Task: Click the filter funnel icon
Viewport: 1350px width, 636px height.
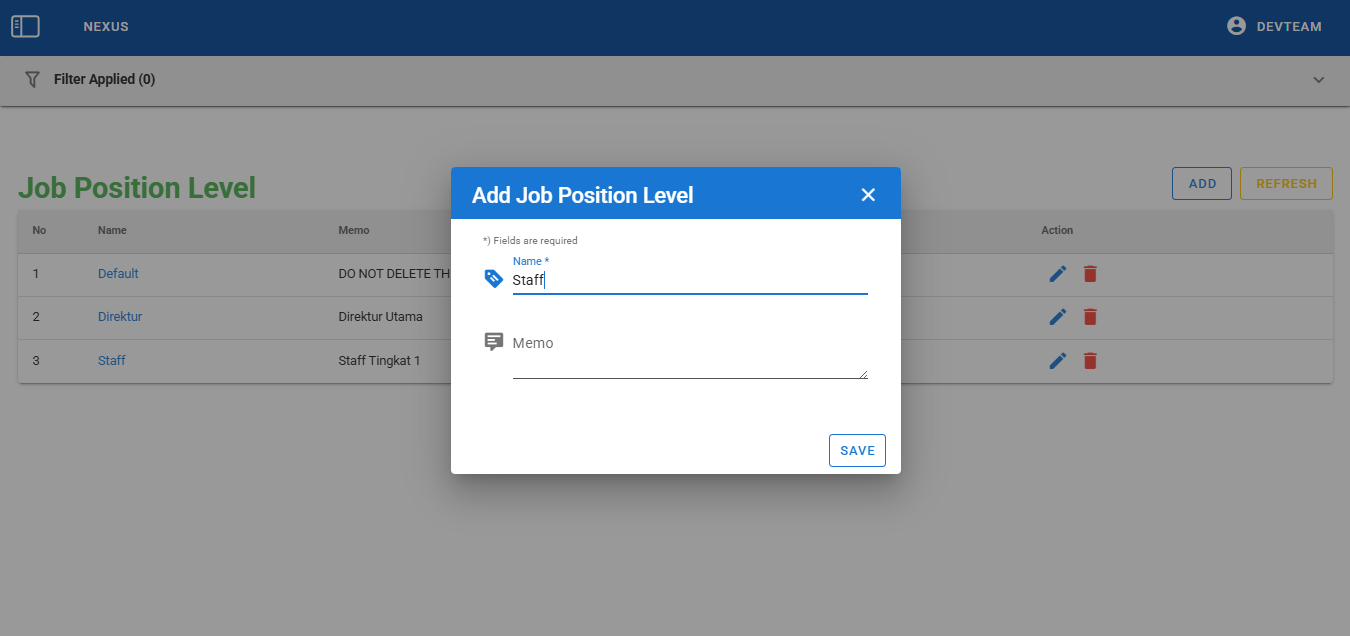Action: 33,79
